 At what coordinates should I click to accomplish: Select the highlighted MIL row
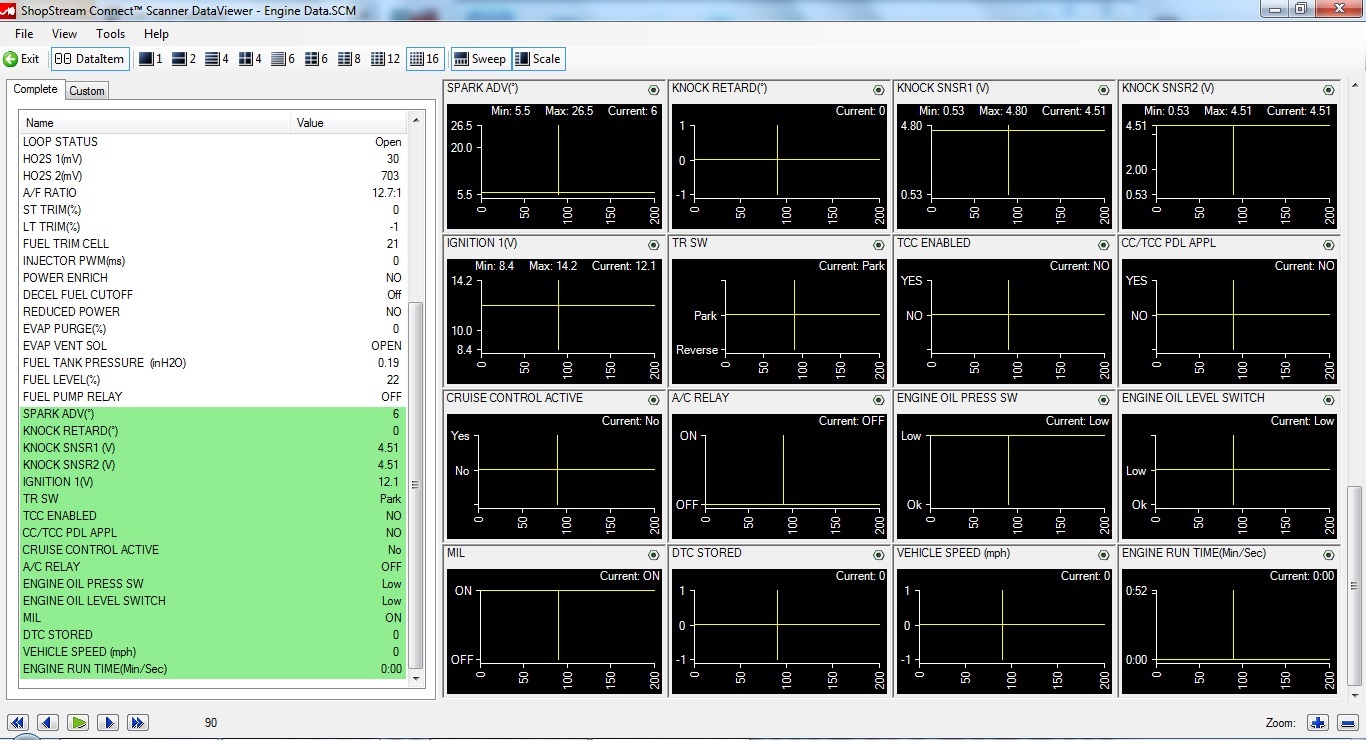coord(213,618)
